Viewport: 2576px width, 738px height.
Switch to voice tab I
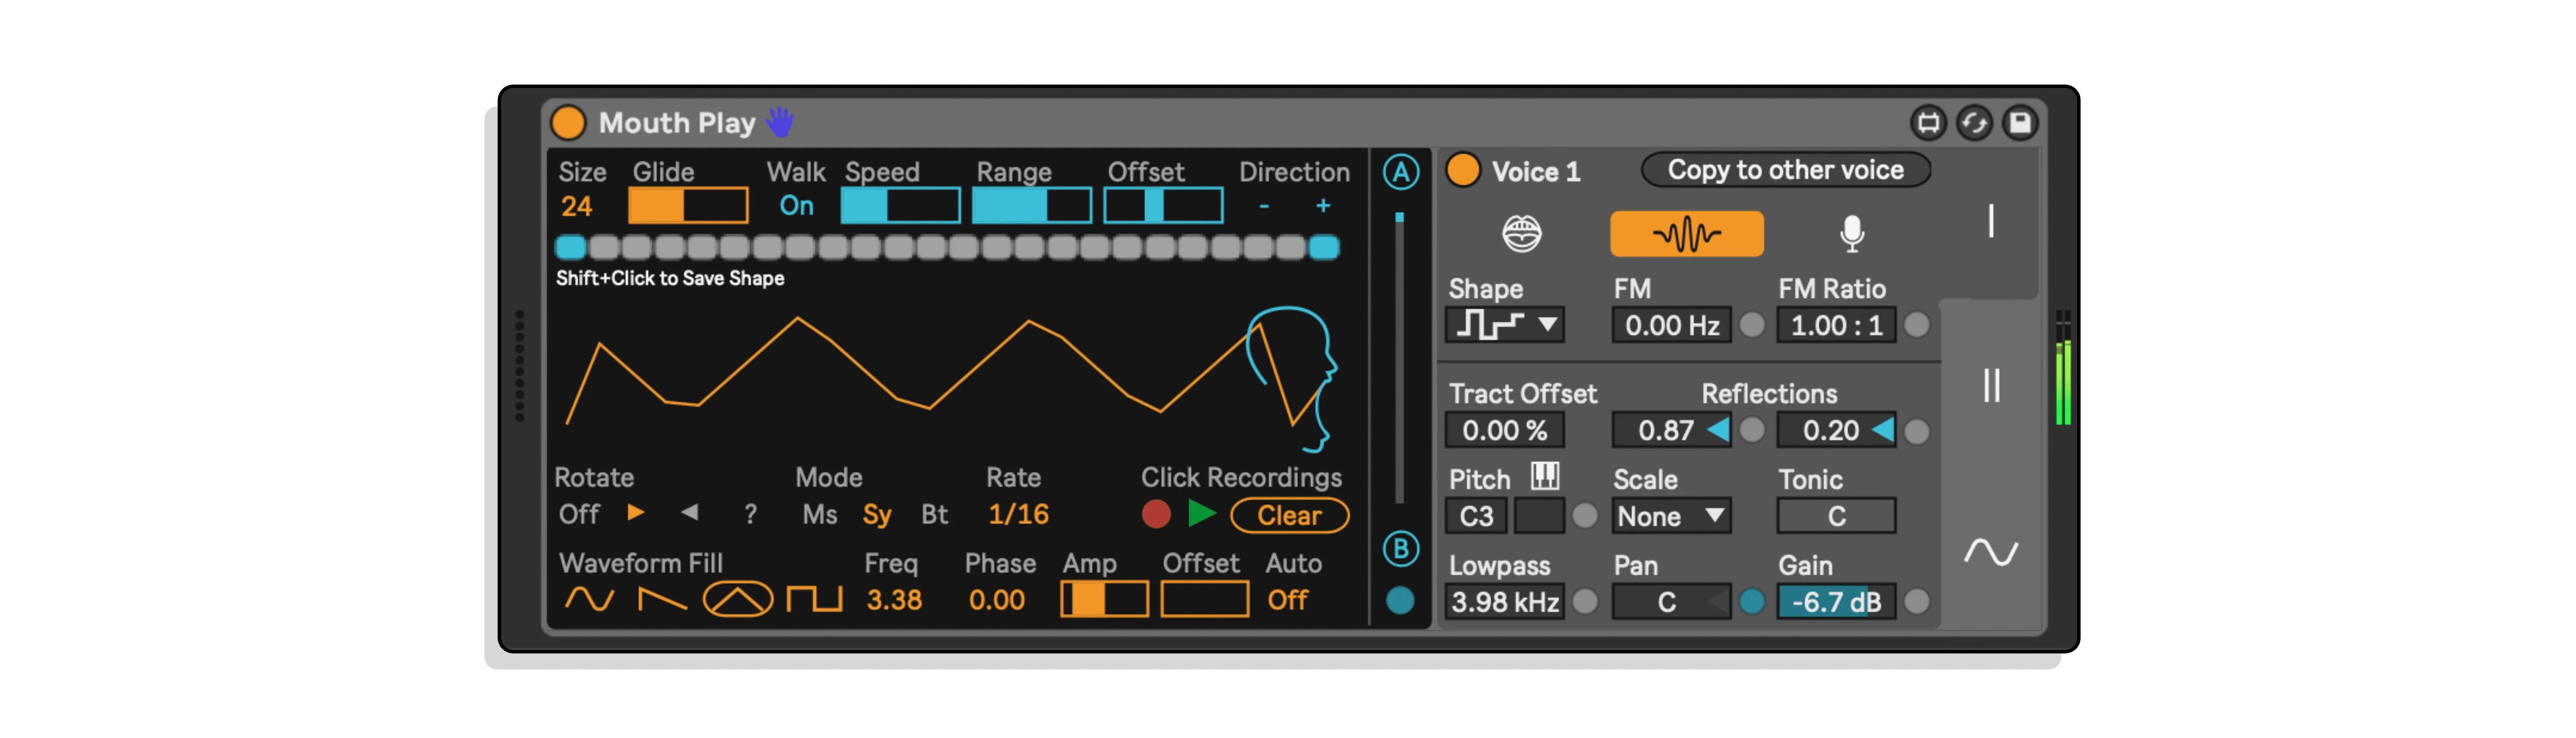(1990, 222)
